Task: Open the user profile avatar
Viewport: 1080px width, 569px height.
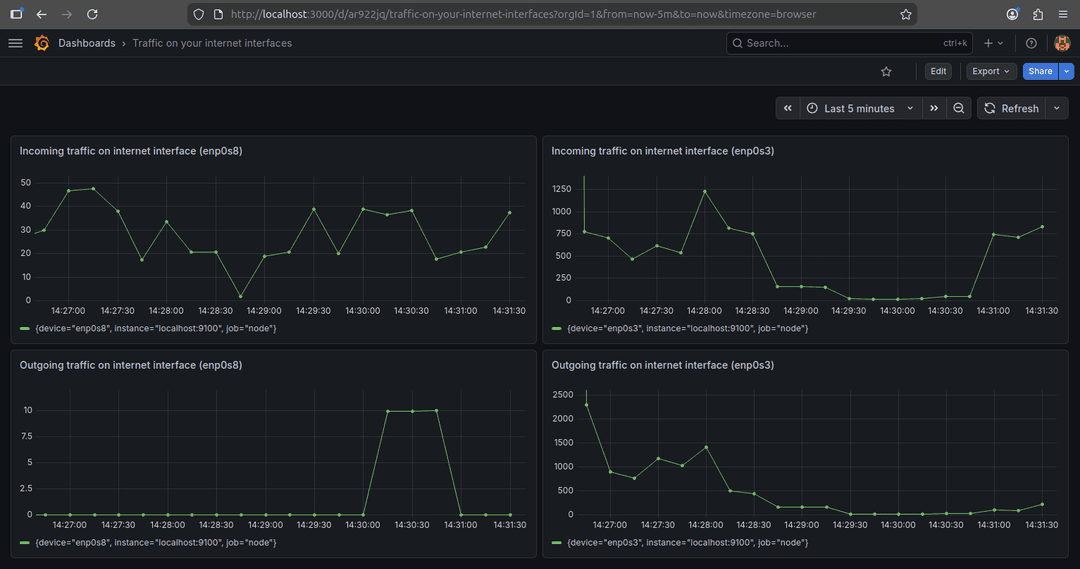Action: coord(1062,43)
